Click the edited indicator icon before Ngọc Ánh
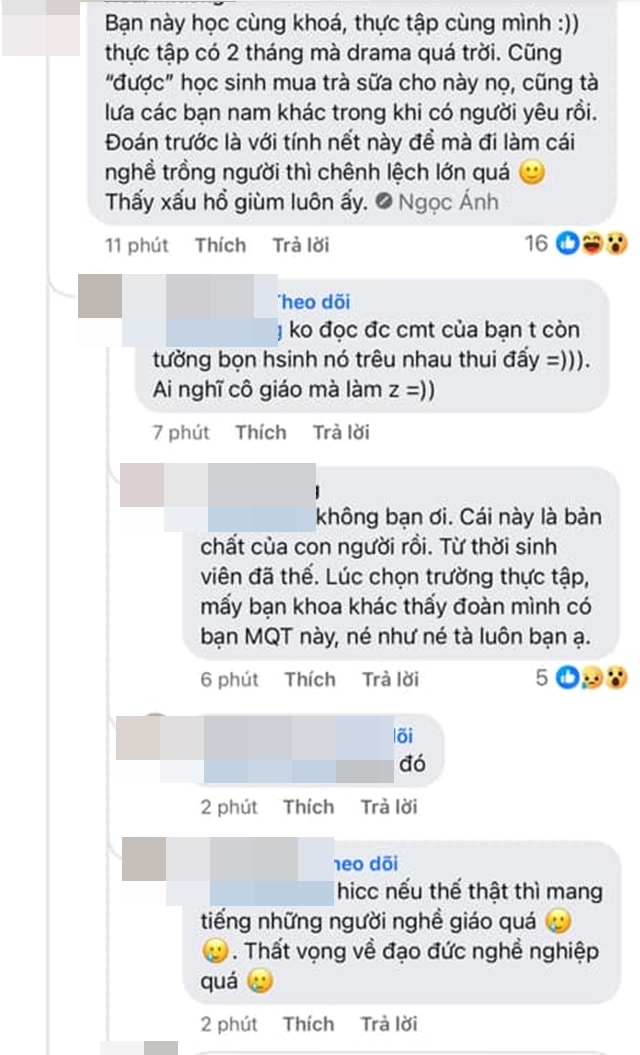The height and width of the screenshot is (1055, 640). (384, 201)
